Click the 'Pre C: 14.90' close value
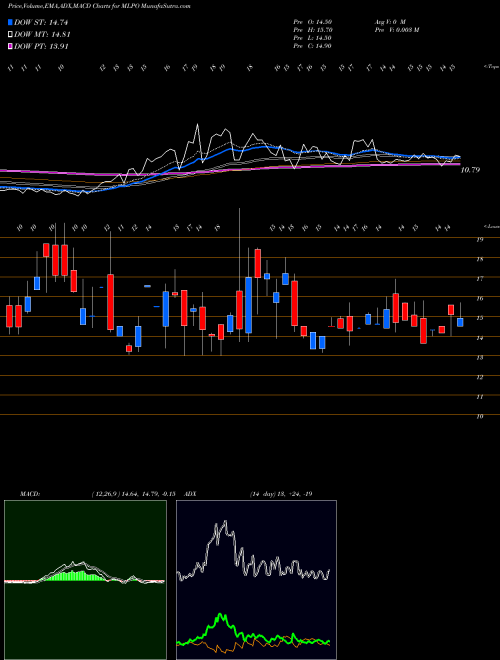Screen dimensions: 500x660 point(312,46)
